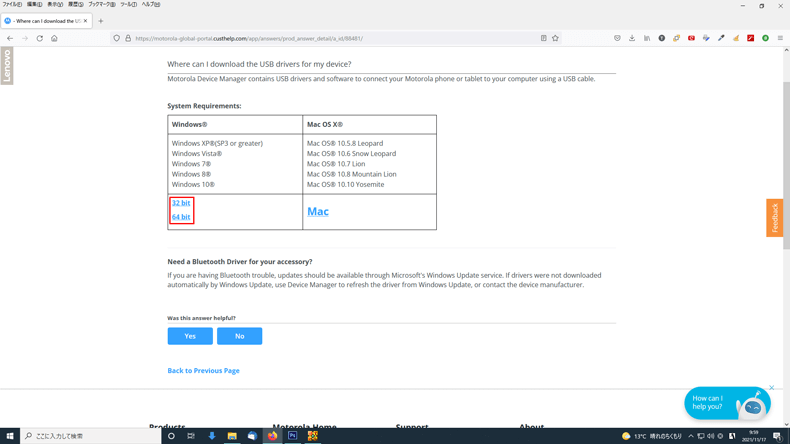Click the URL address bar
Viewport: 790px width, 444px height.
[x=330, y=38]
